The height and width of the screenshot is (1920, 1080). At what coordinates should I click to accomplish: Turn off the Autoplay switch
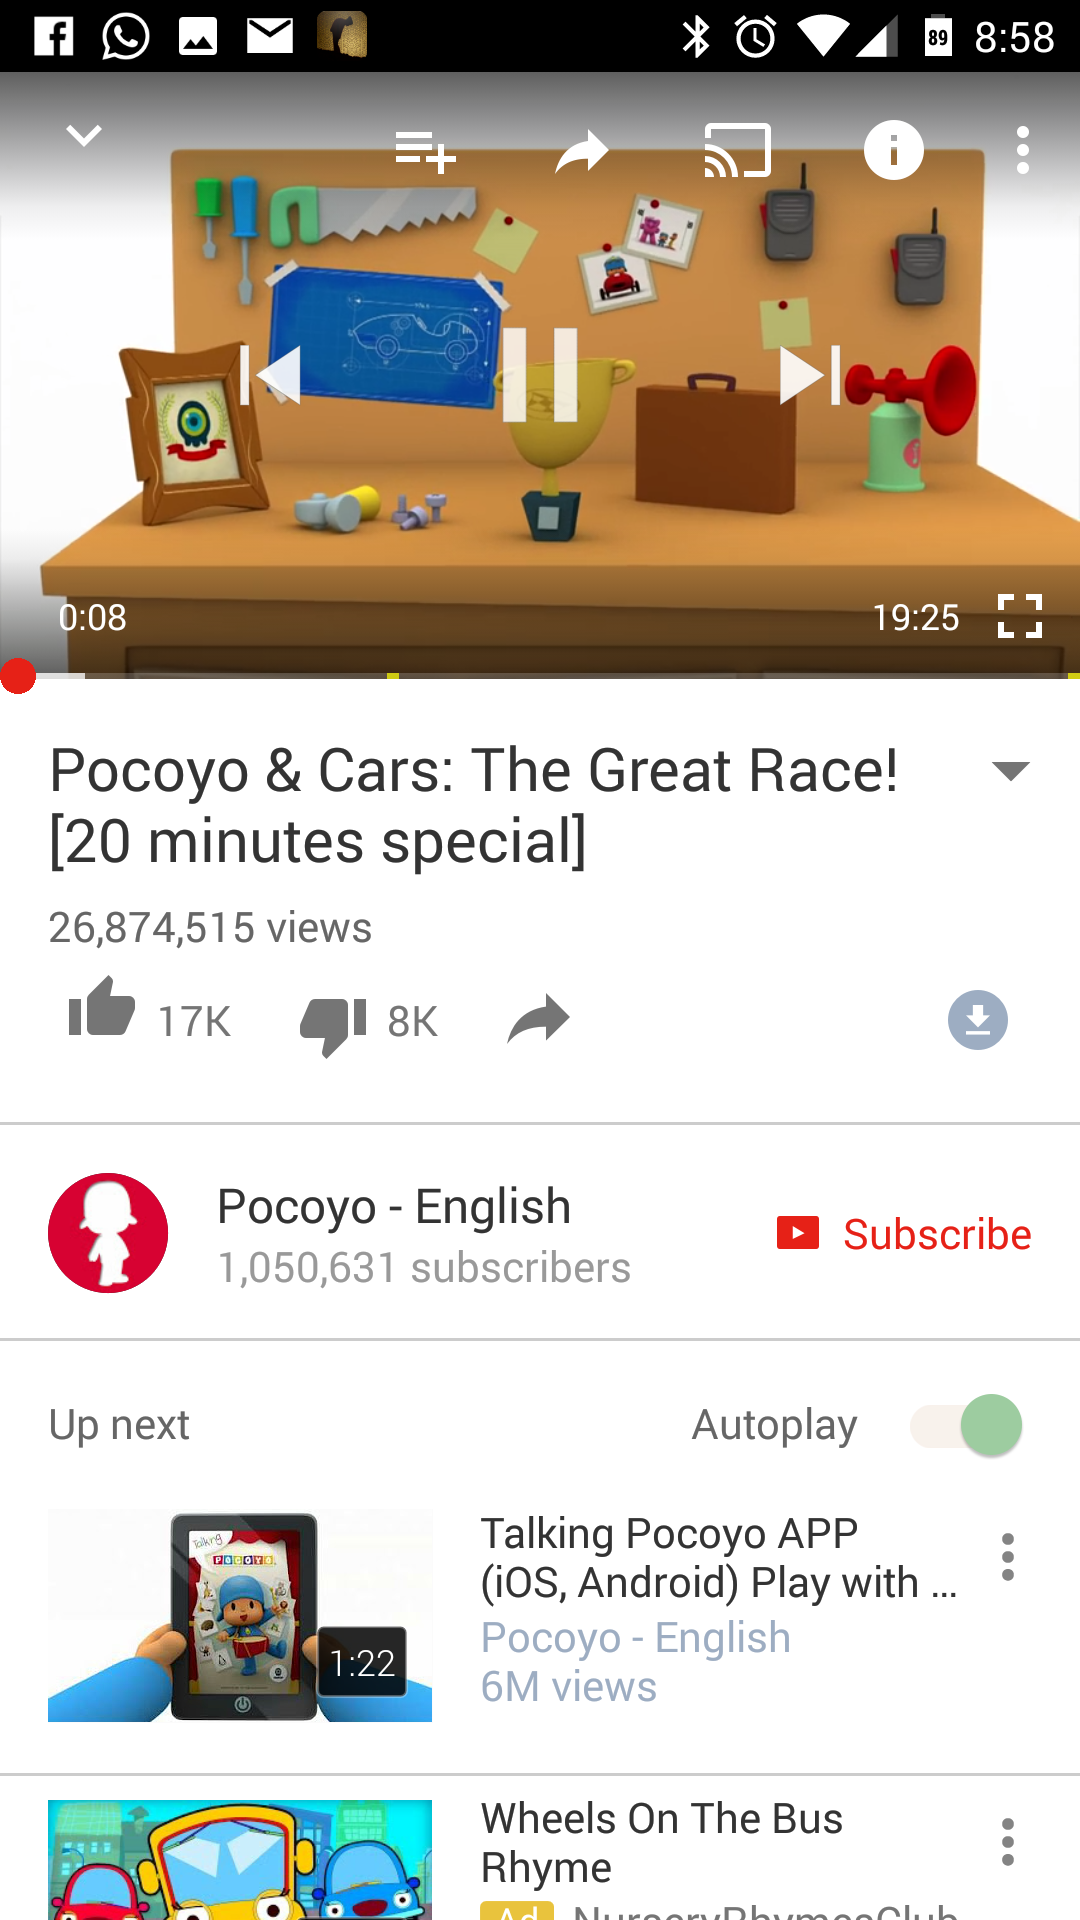966,1425
